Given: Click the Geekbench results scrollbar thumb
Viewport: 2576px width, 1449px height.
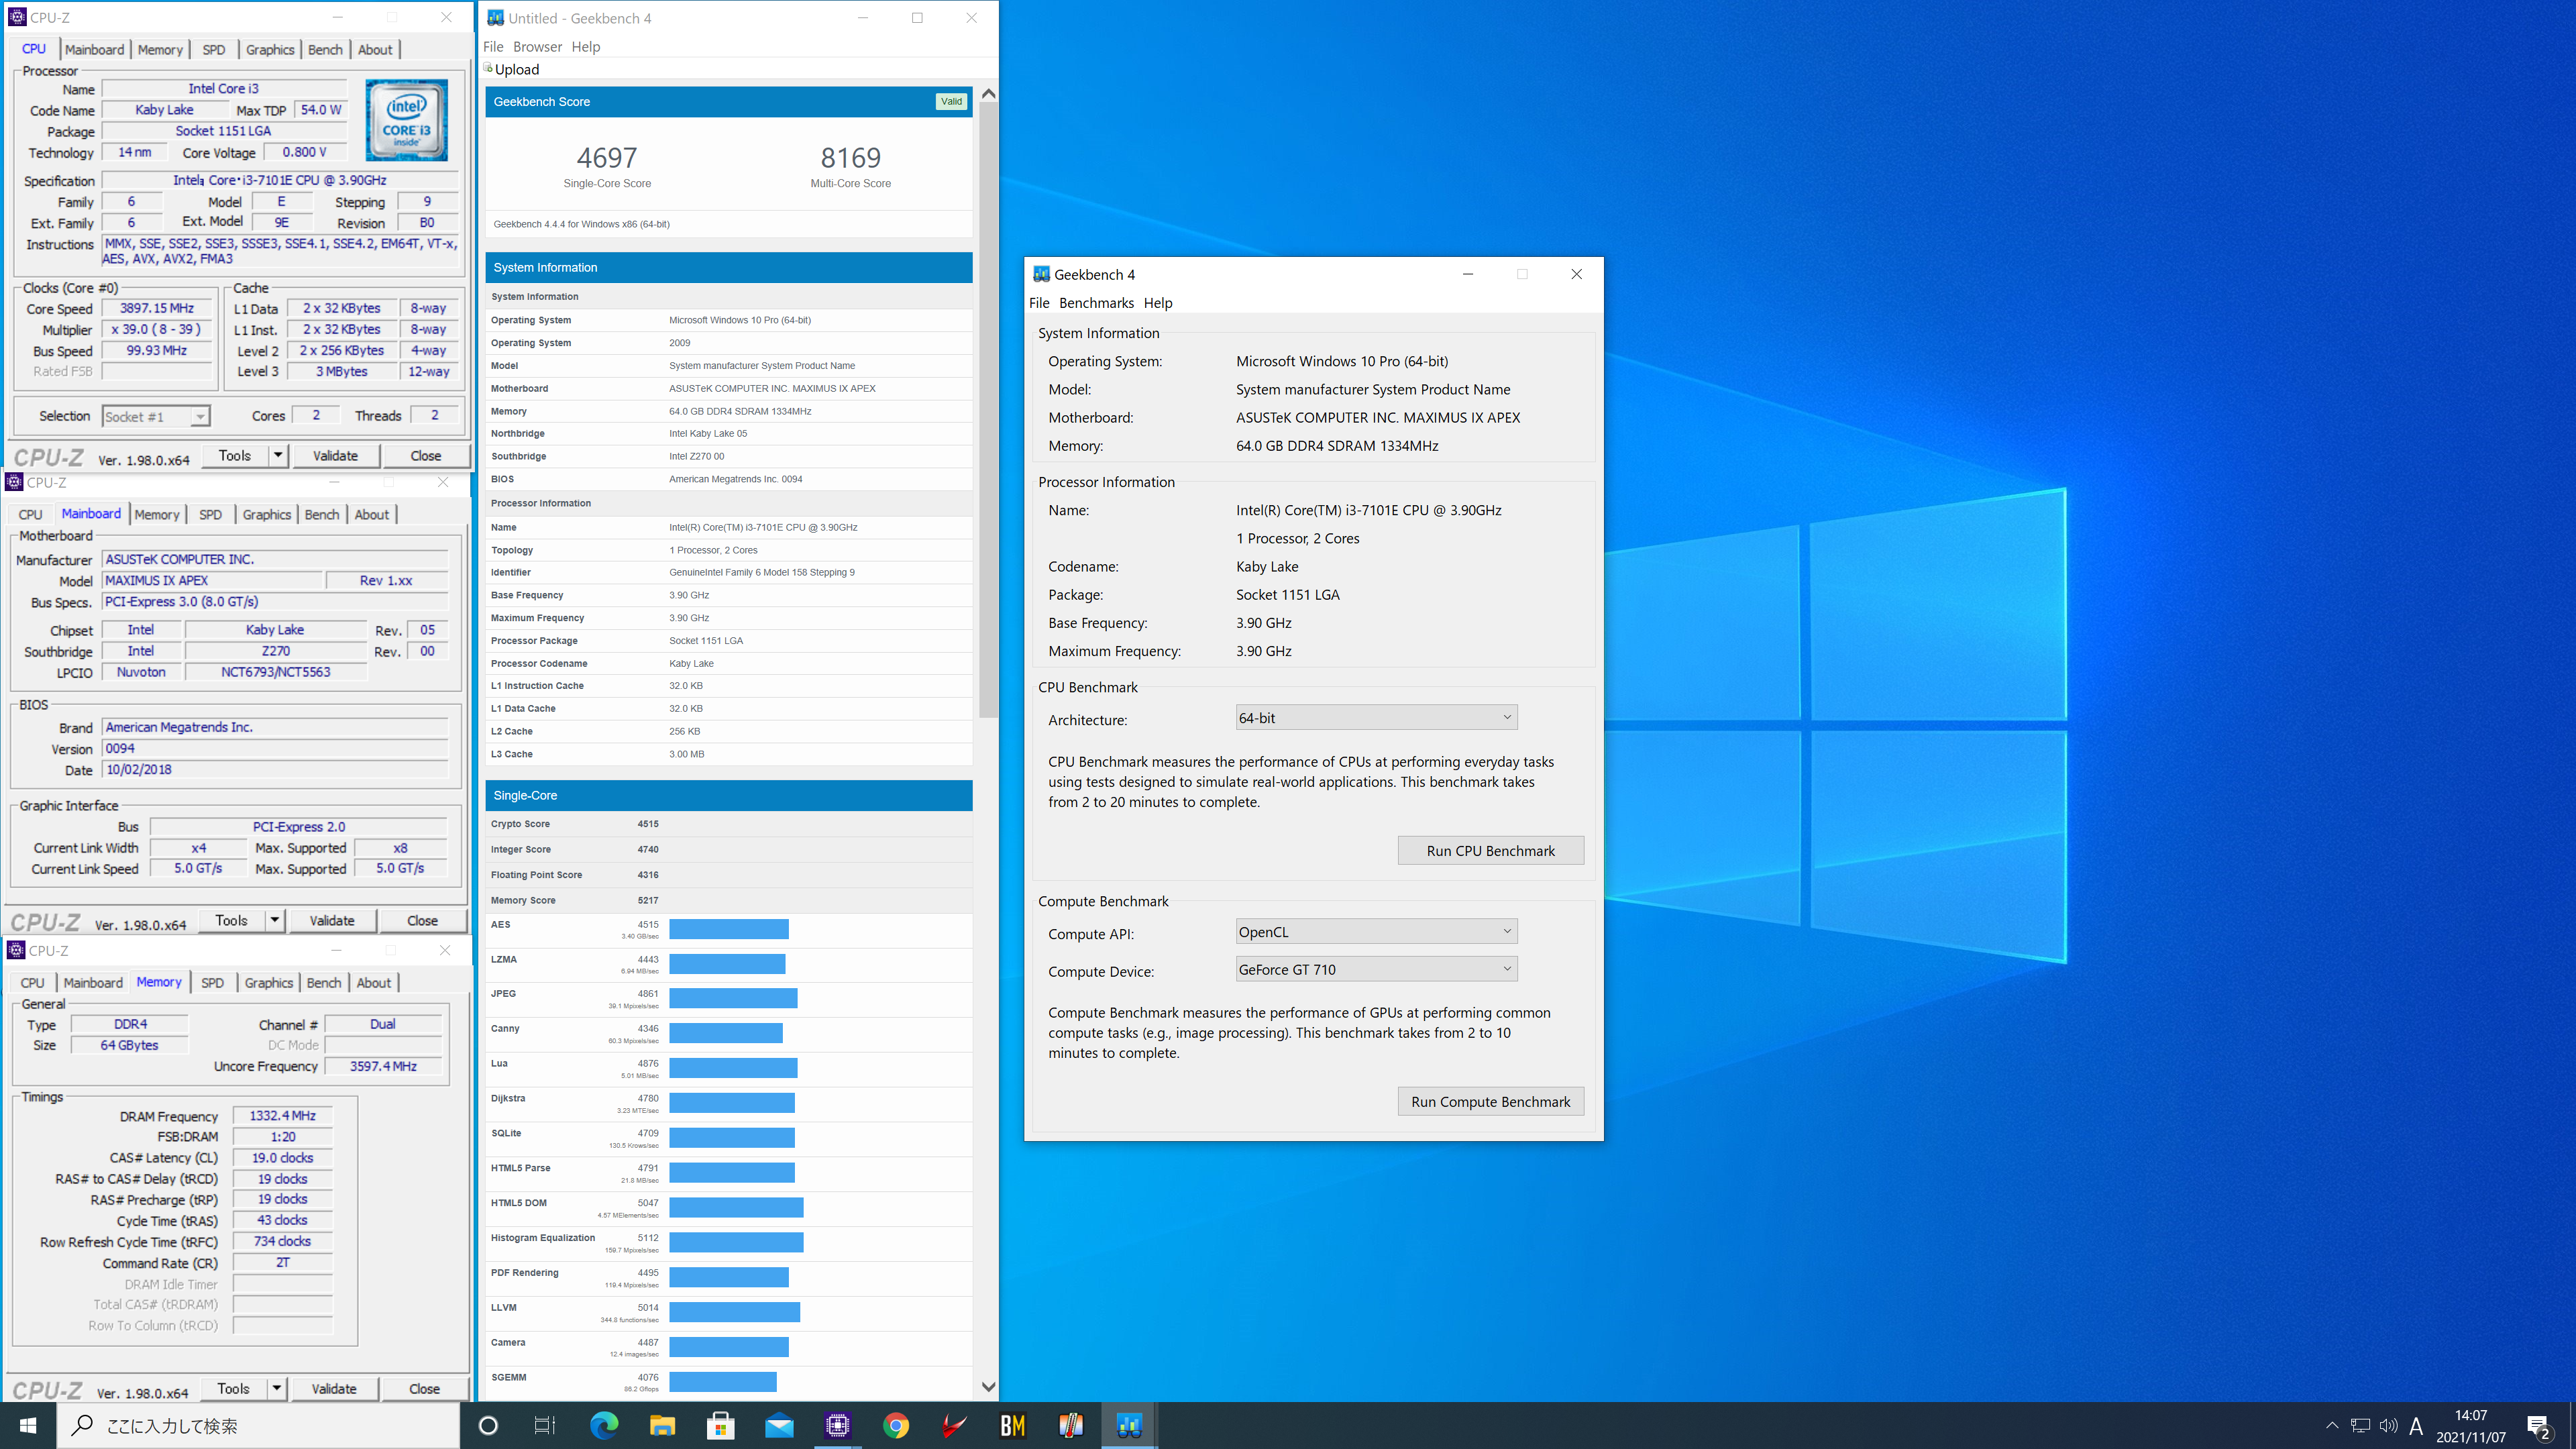Looking at the screenshot, I should (988, 410).
